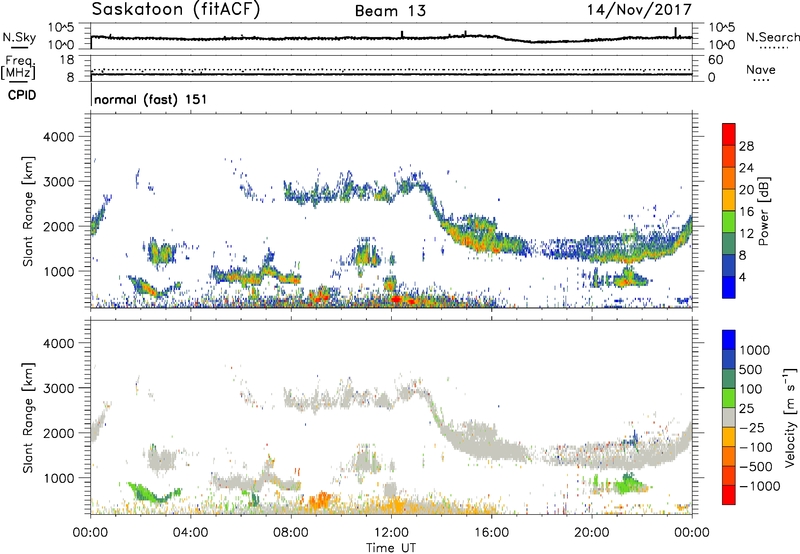Click the Power panel 'Slant Range [km]' label
The image size is (800, 554).
(x=28, y=211)
